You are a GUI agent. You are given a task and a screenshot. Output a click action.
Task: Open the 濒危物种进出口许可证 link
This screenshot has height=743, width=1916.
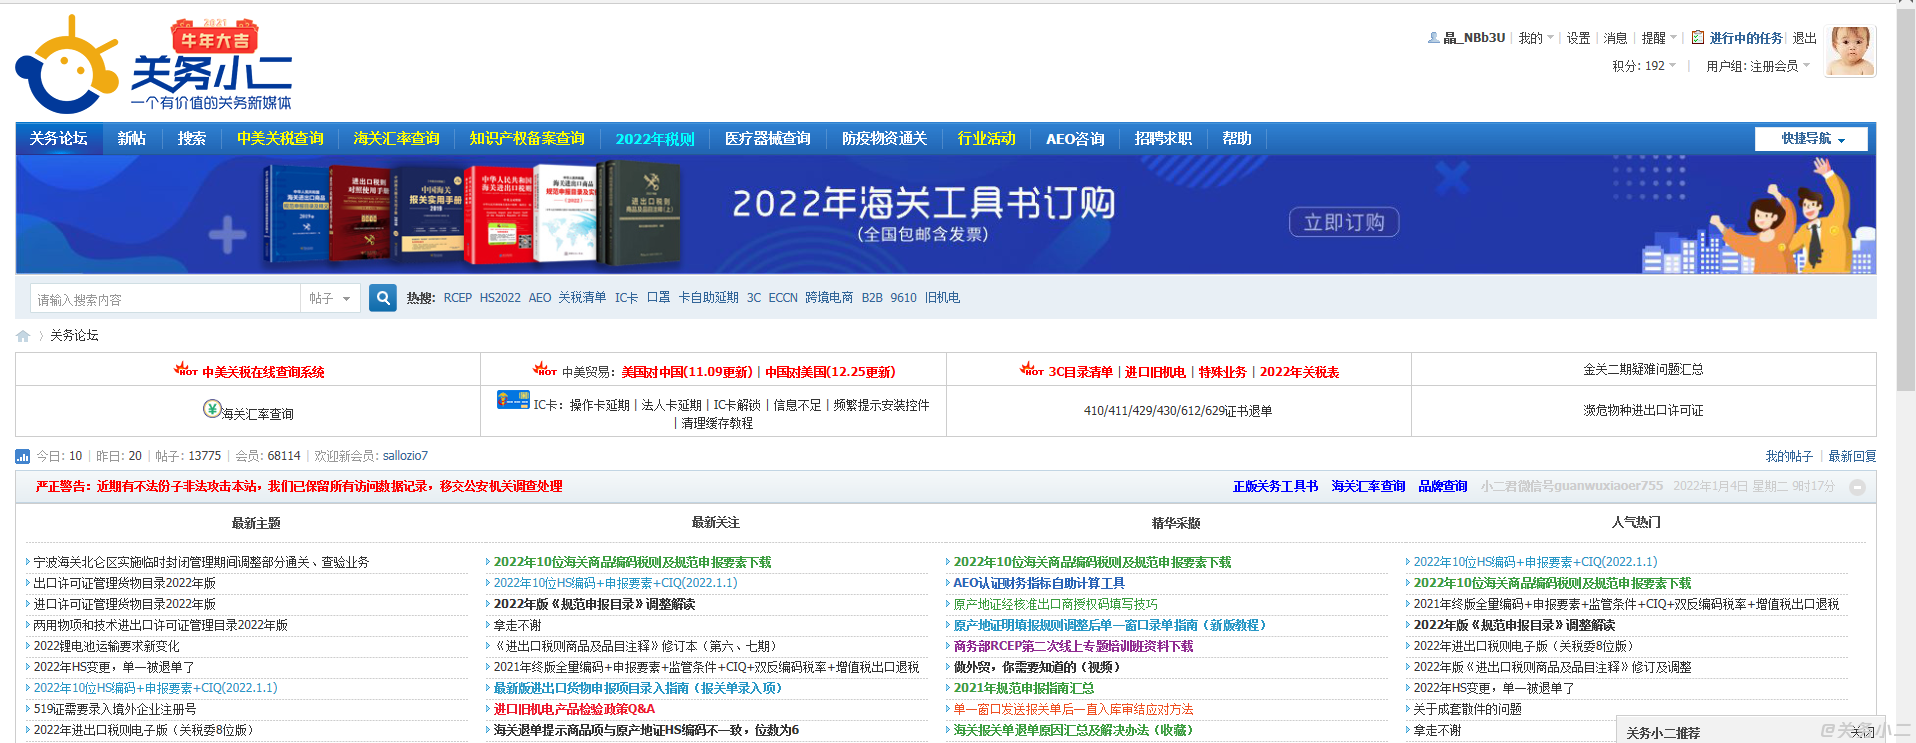click(x=1643, y=411)
